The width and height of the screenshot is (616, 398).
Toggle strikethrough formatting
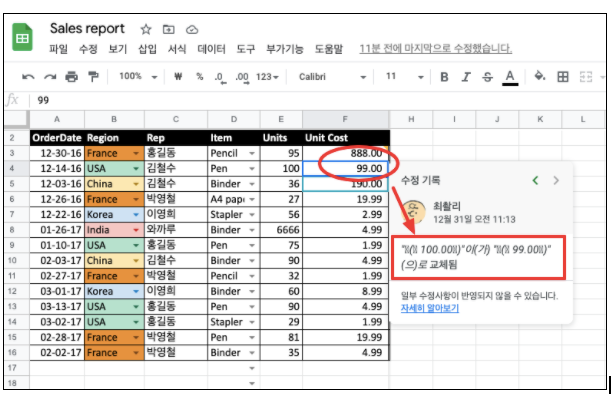[x=488, y=77]
